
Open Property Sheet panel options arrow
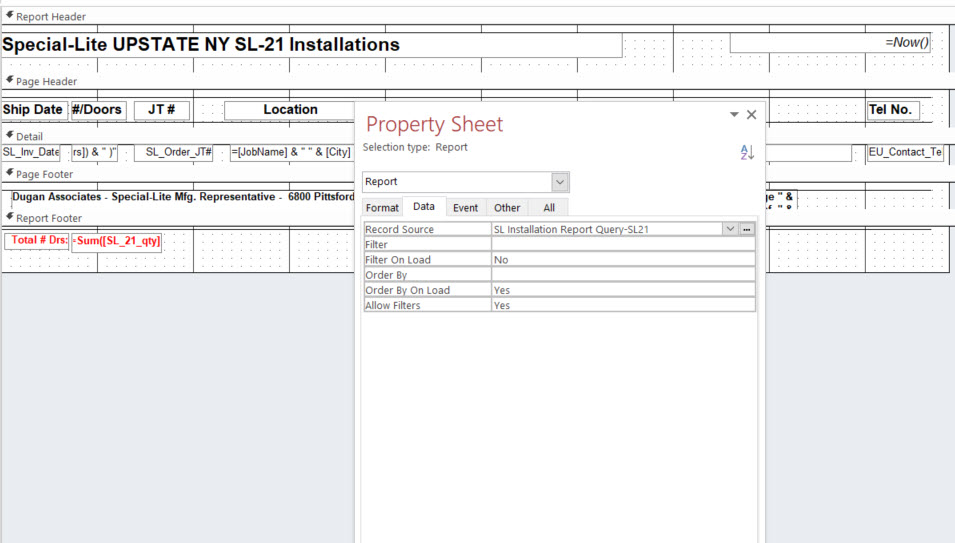click(x=734, y=114)
